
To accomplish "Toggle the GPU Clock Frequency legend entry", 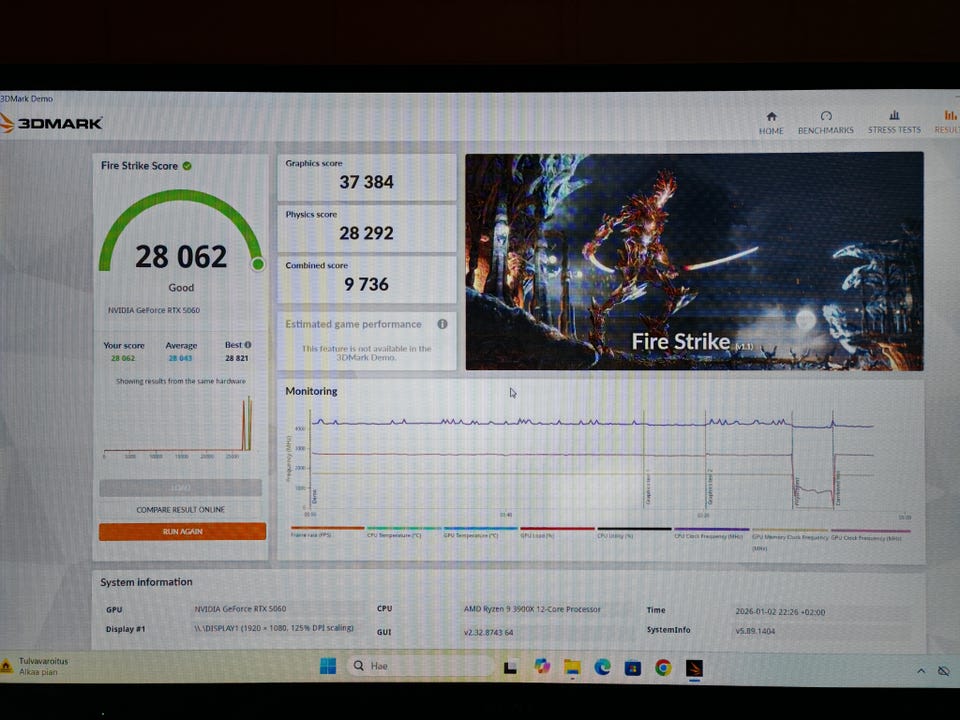I will click(870, 534).
